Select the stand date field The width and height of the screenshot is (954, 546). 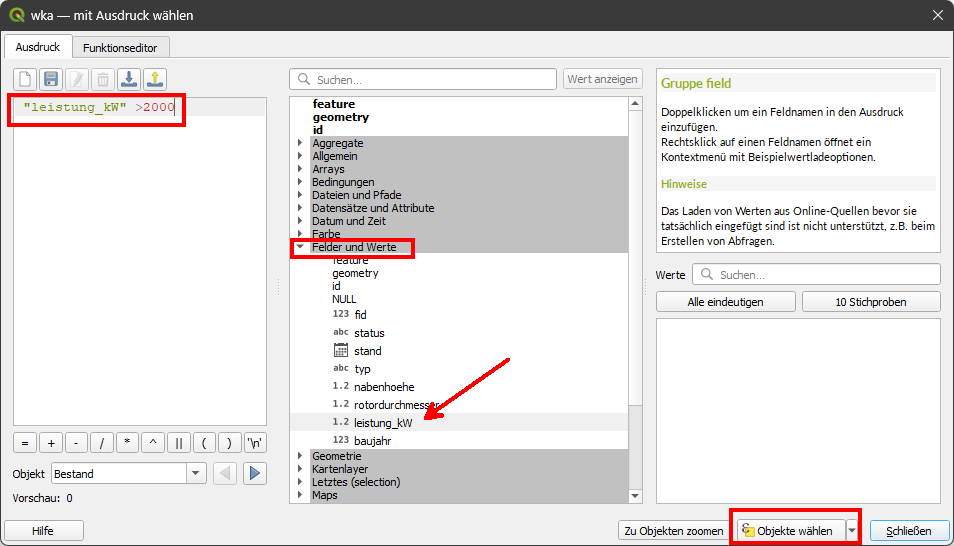click(x=367, y=351)
